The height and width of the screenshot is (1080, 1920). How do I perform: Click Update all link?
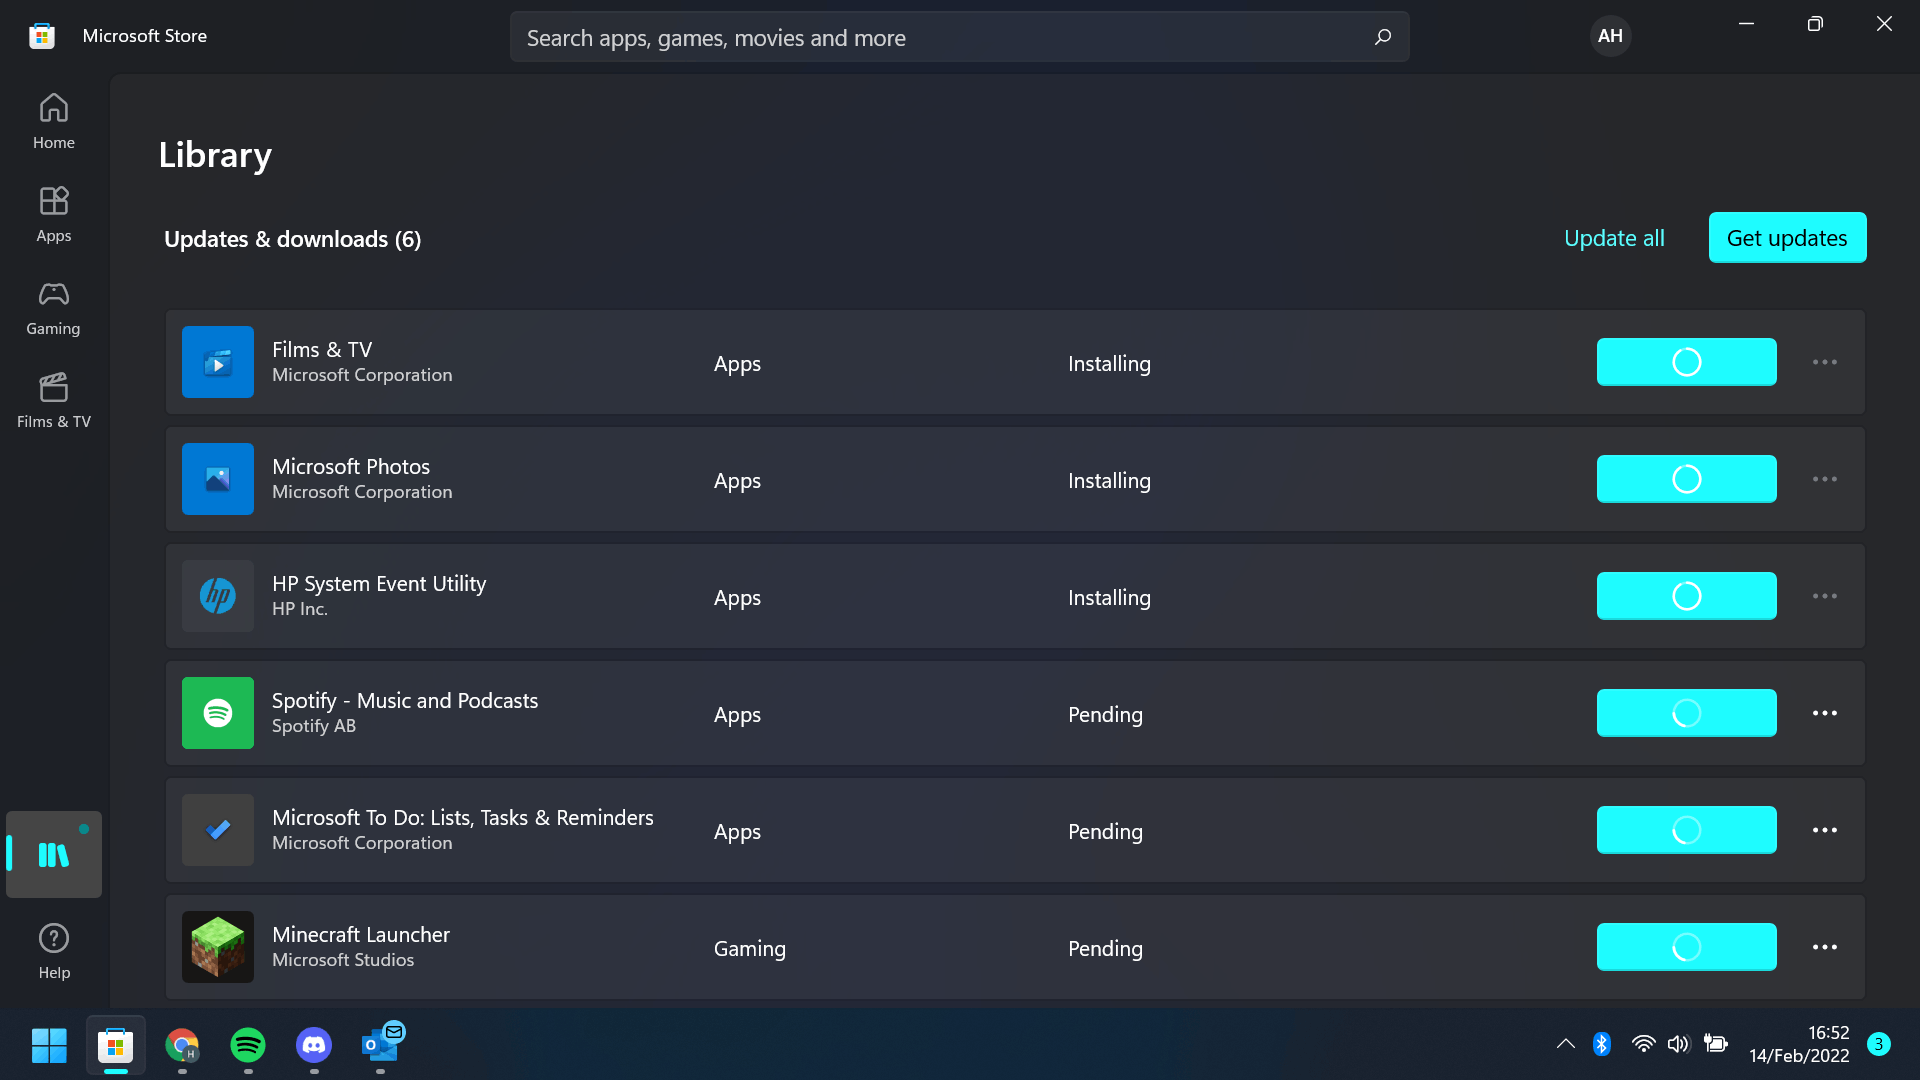coord(1614,238)
